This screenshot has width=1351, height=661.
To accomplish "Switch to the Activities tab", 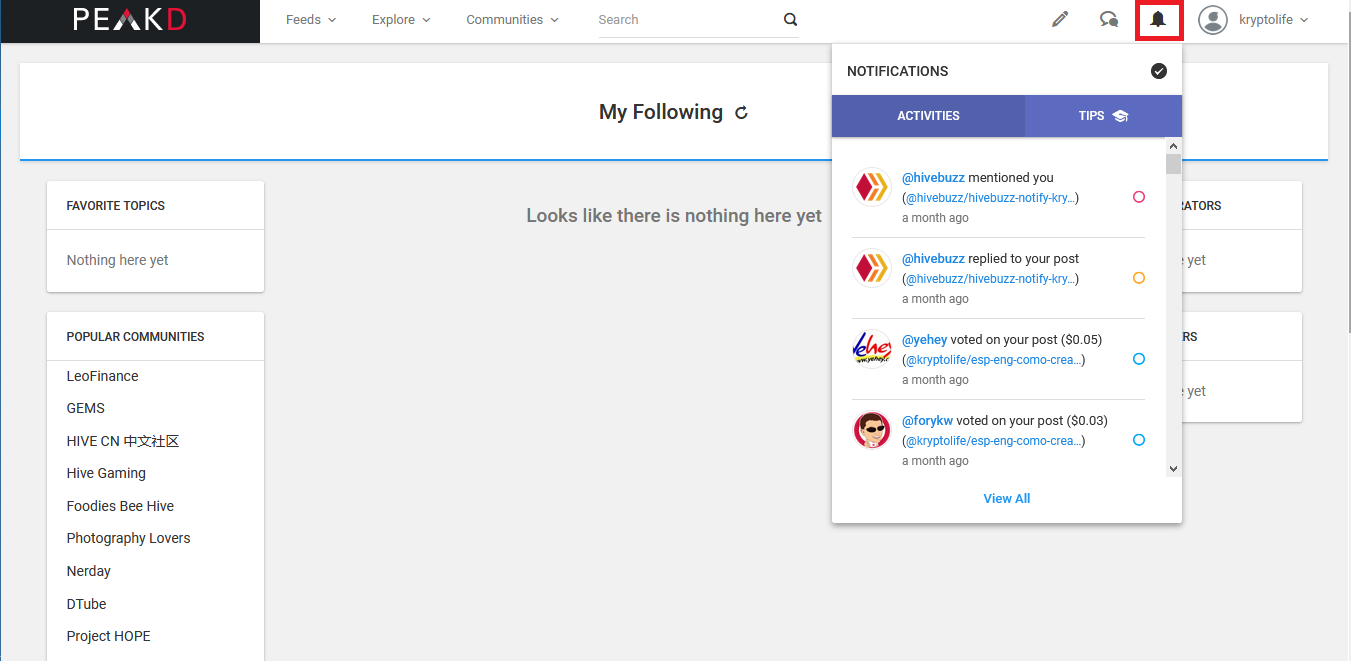I will click(x=928, y=116).
